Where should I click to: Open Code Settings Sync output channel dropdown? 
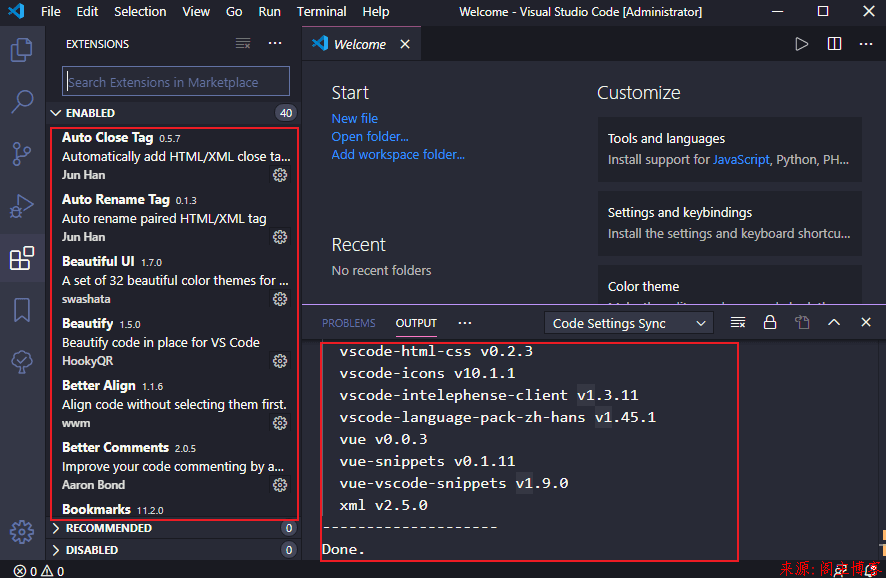point(629,323)
